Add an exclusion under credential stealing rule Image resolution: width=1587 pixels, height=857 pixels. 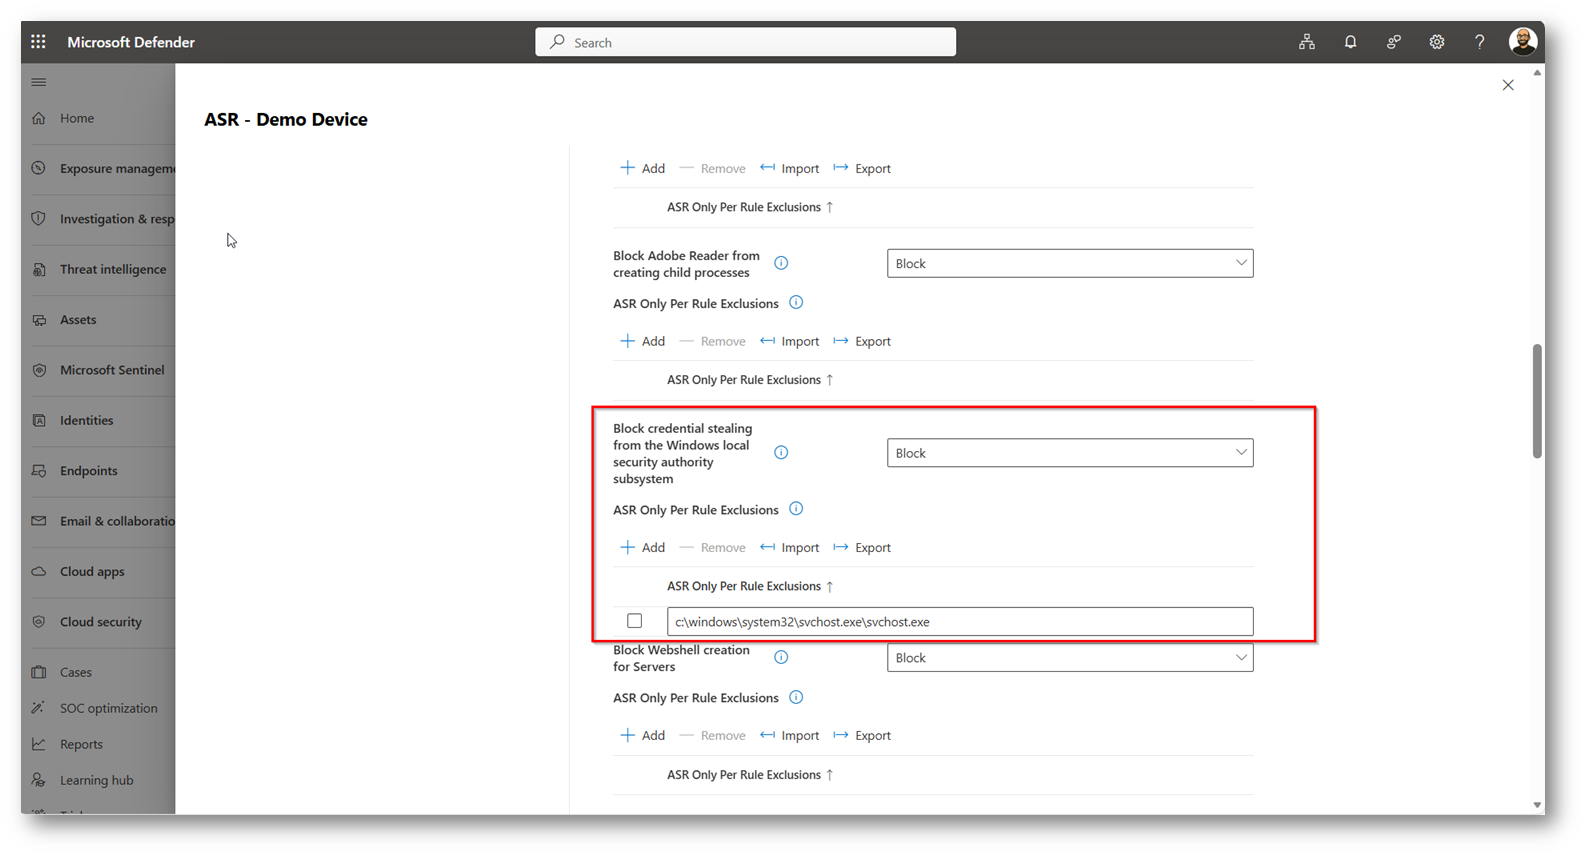coord(643,548)
